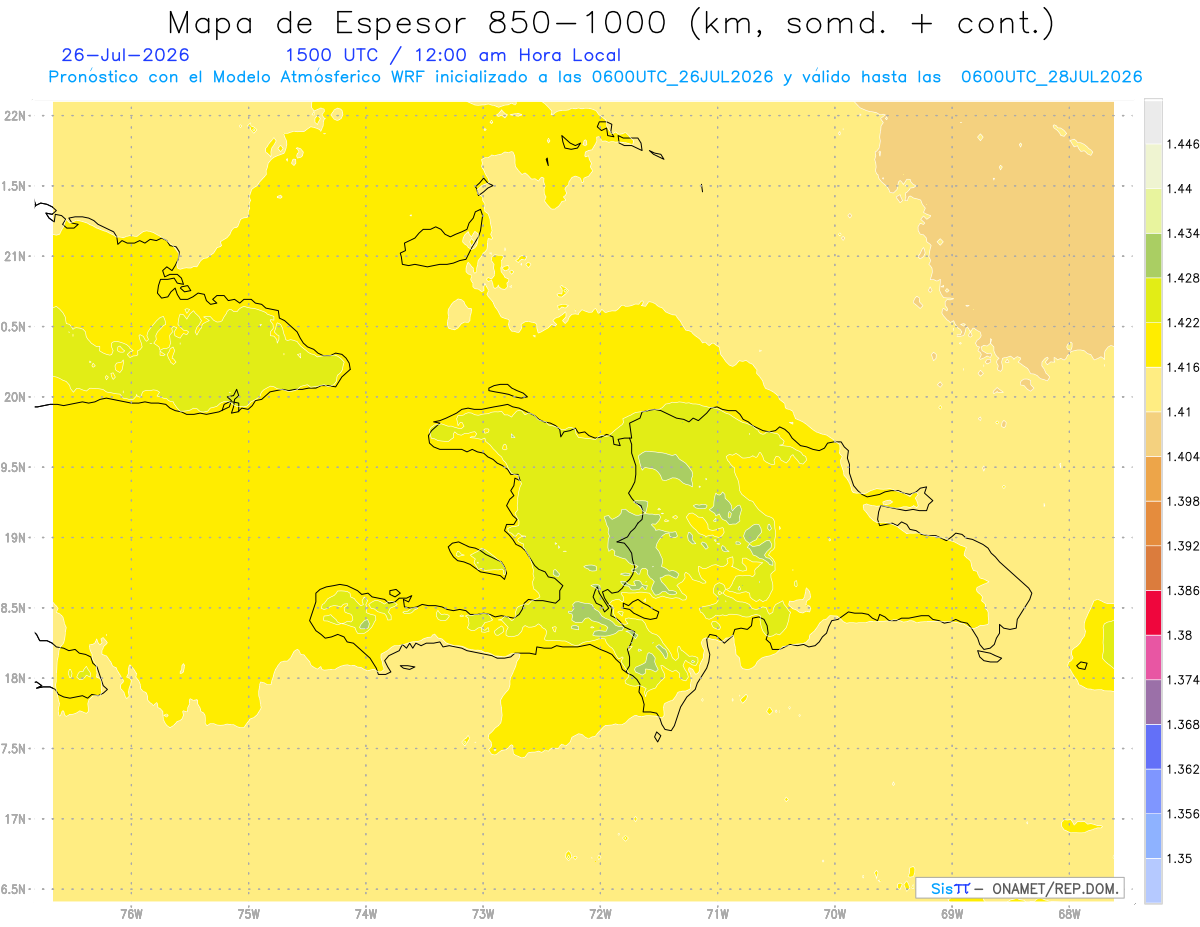Click the colorbar value 1.422
The width and height of the screenshot is (1200, 927).
[x=1184, y=322]
